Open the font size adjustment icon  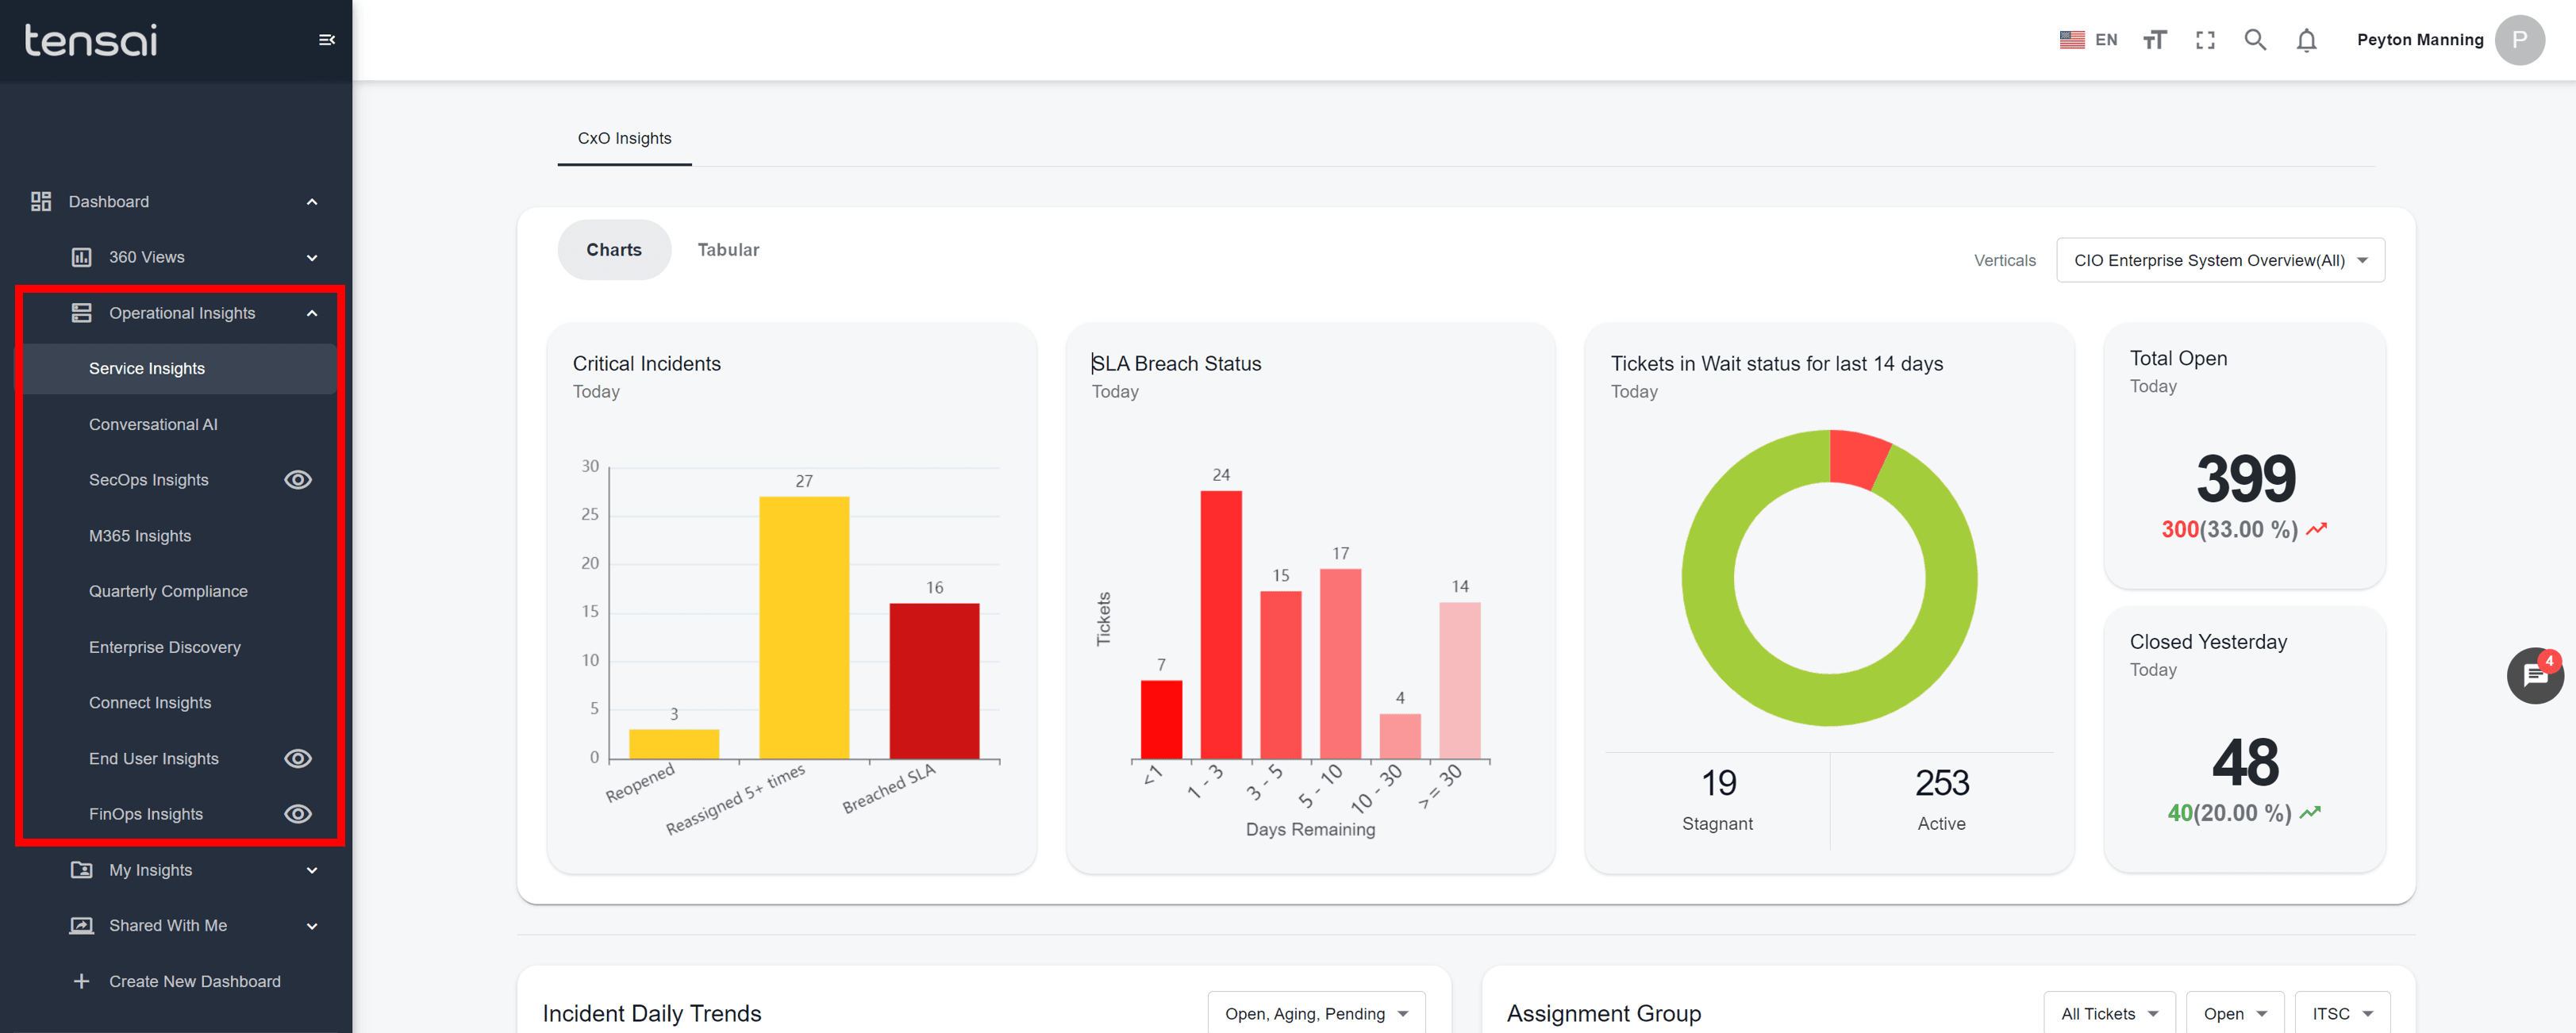2154,40
